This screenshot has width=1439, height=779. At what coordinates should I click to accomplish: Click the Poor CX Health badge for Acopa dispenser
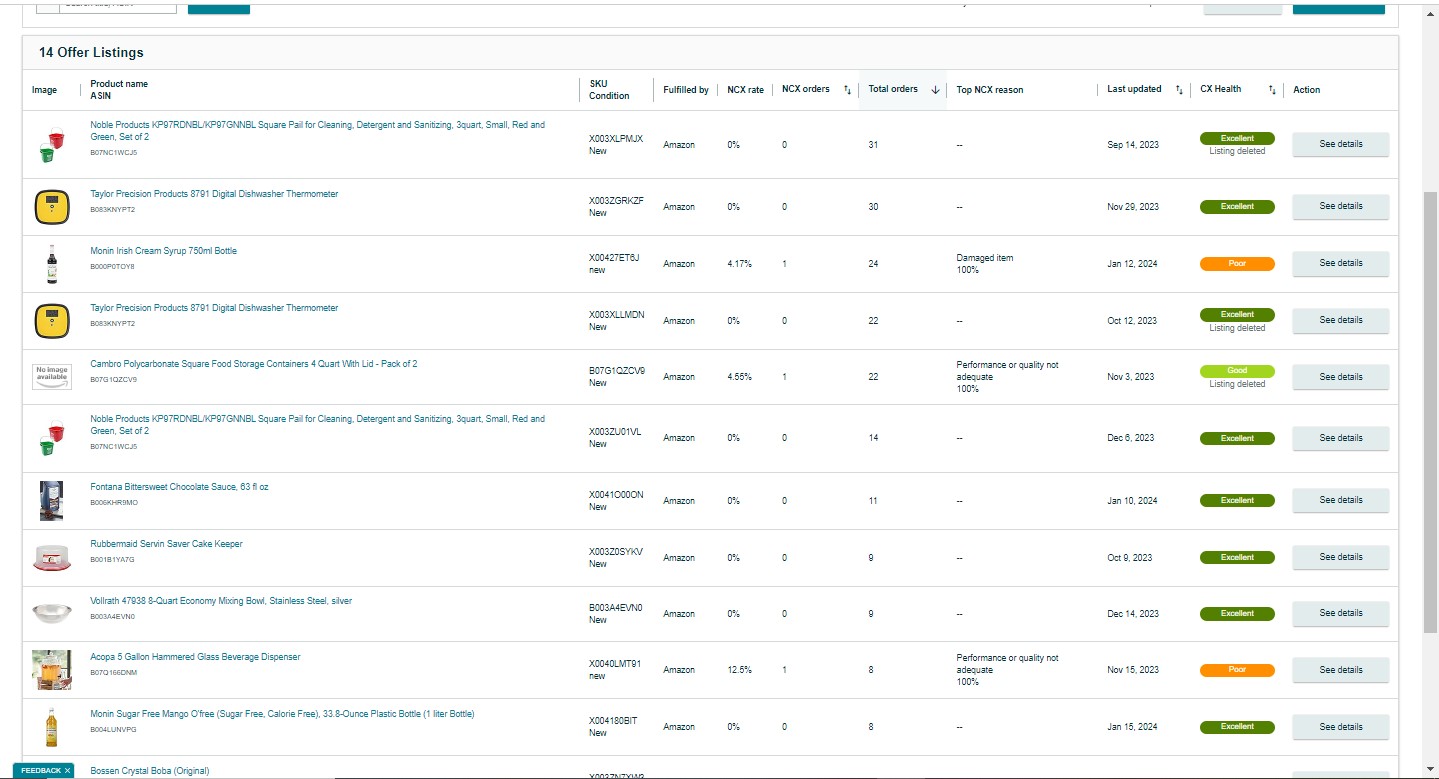(1237, 670)
